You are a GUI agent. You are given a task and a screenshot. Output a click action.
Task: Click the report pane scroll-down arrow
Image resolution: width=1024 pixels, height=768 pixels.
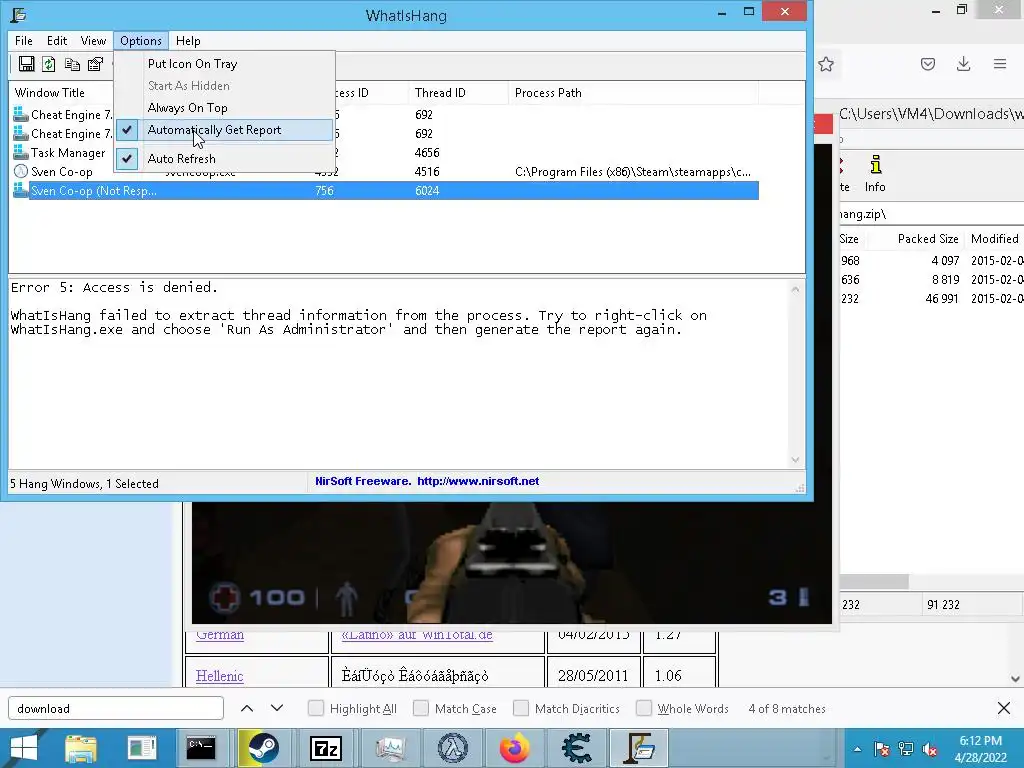[795, 460]
